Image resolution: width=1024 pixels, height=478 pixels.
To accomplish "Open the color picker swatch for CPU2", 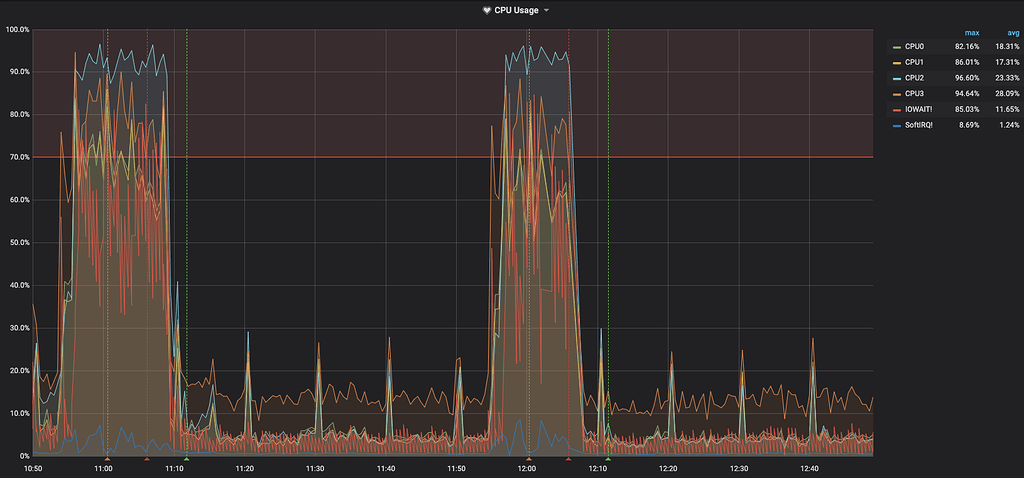I will [x=897, y=78].
